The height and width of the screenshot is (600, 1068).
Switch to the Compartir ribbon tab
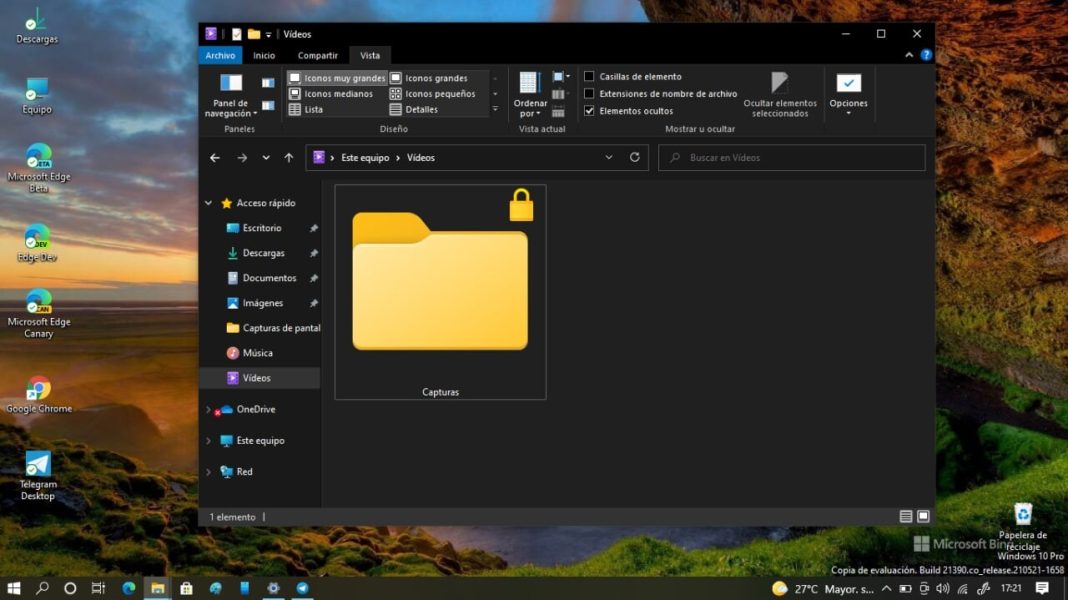point(317,56)
